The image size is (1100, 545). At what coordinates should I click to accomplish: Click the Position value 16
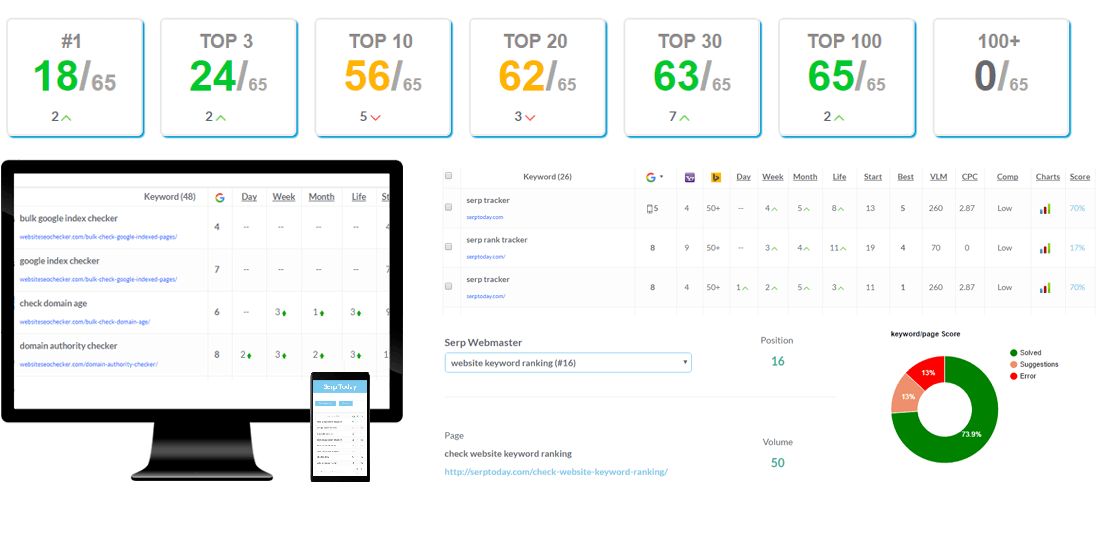coord(777,361)
